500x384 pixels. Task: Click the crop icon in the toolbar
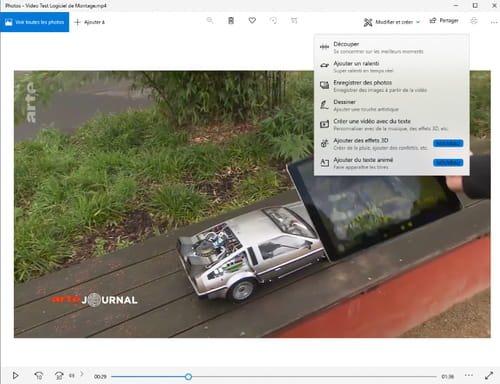click(294, 21)
